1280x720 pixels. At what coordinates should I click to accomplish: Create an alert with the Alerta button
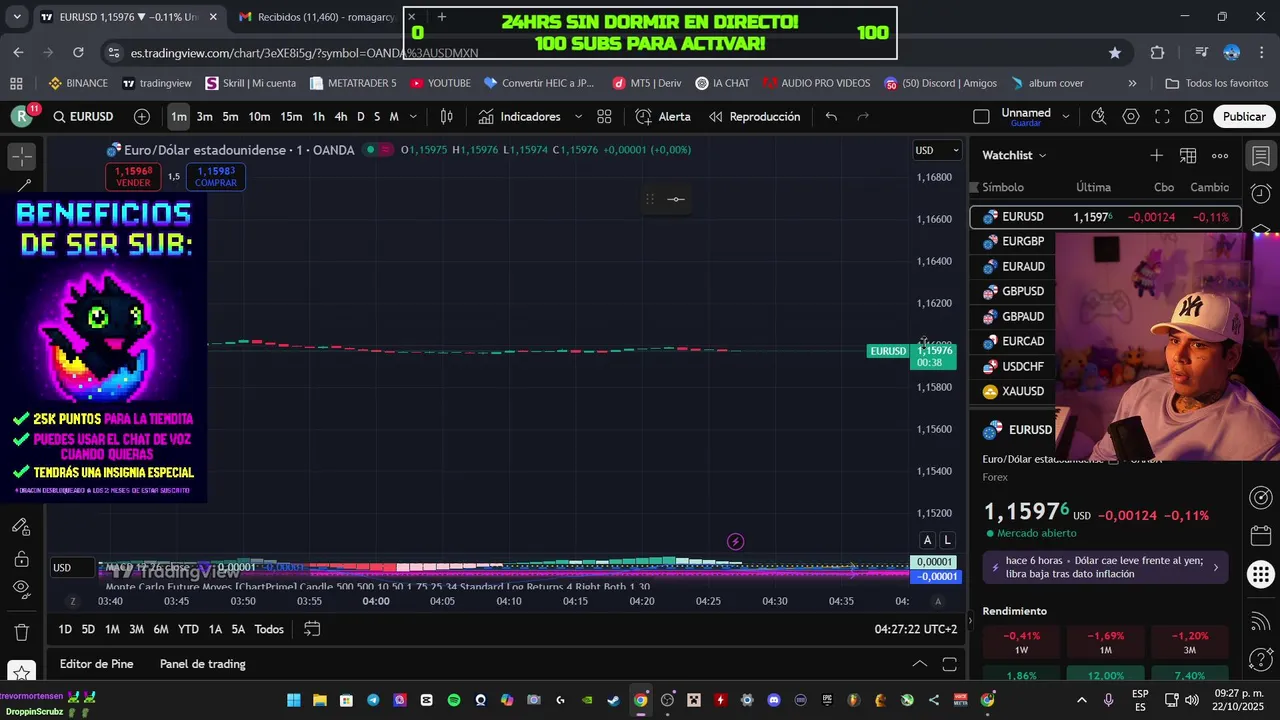point(663,117)
